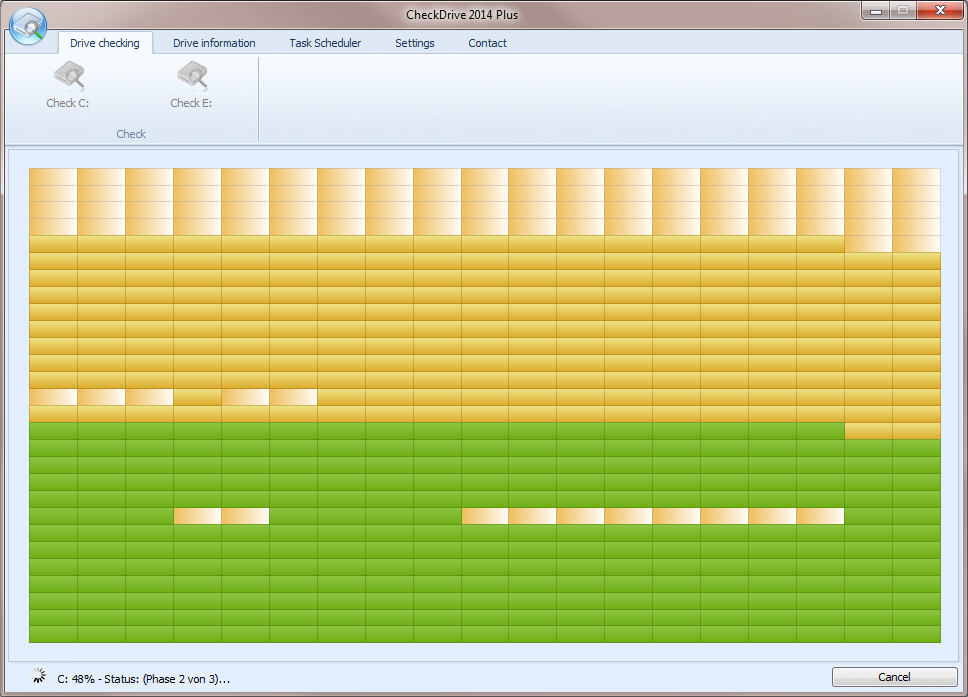This screenshot has width=968, height=697.
Task: Click the 'Check' ribbon group caption
Action: coord(131,134)
